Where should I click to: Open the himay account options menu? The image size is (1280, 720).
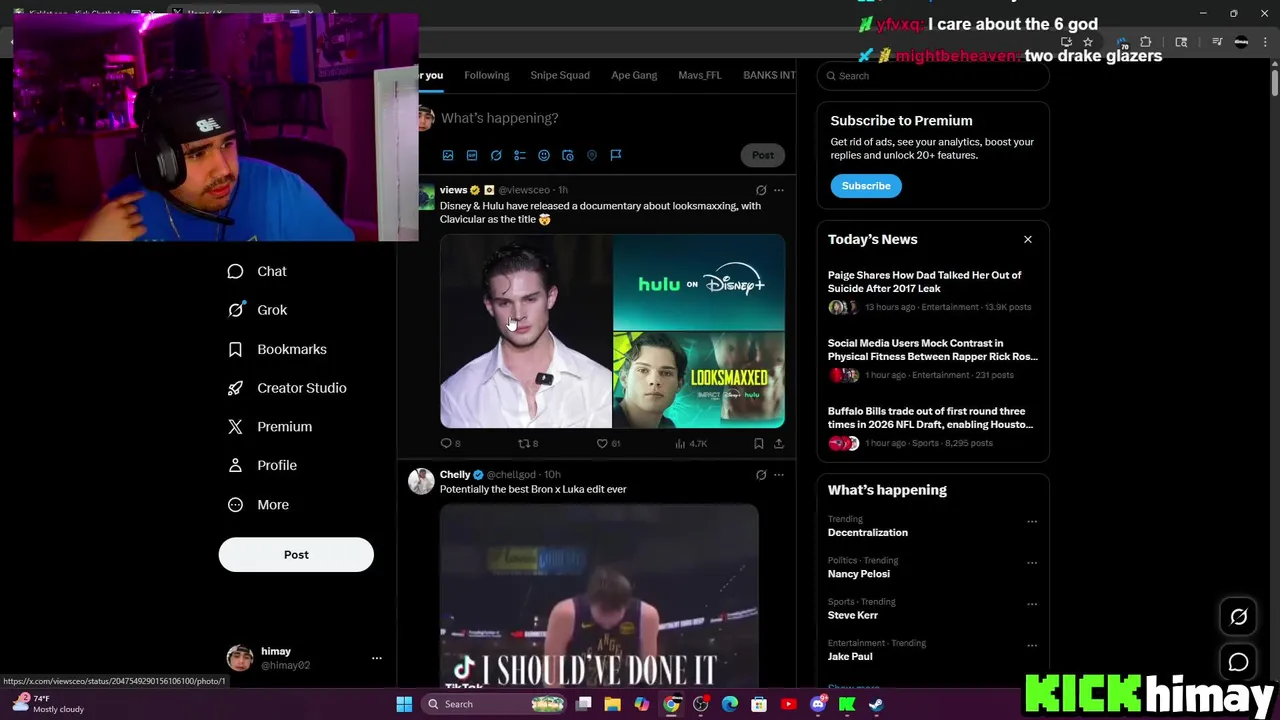(377, 658)
